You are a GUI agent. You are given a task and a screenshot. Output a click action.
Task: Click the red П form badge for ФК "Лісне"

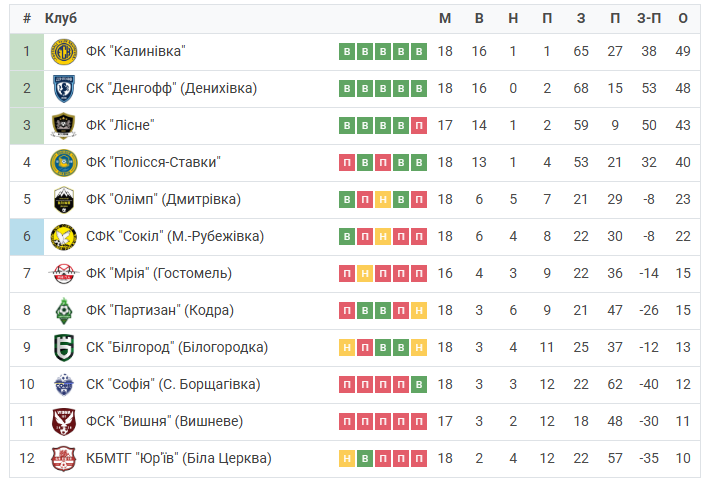click(419, 126)
